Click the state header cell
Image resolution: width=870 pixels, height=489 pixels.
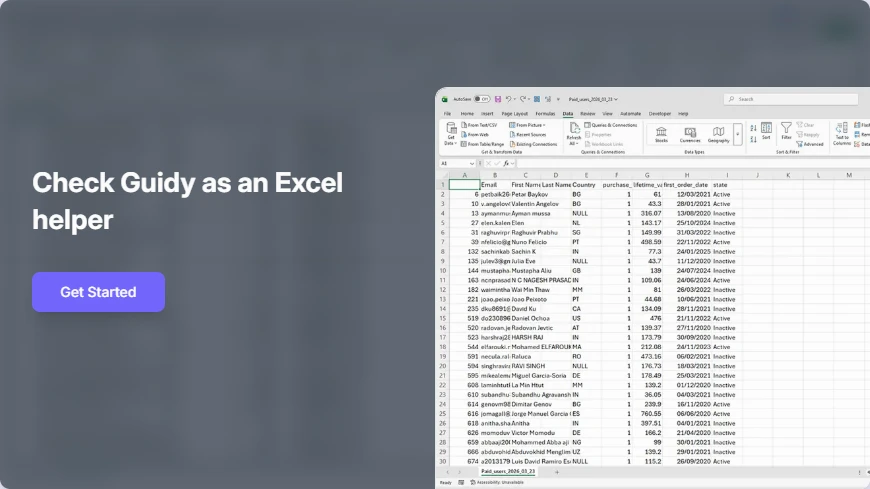[x=727, y=185]
